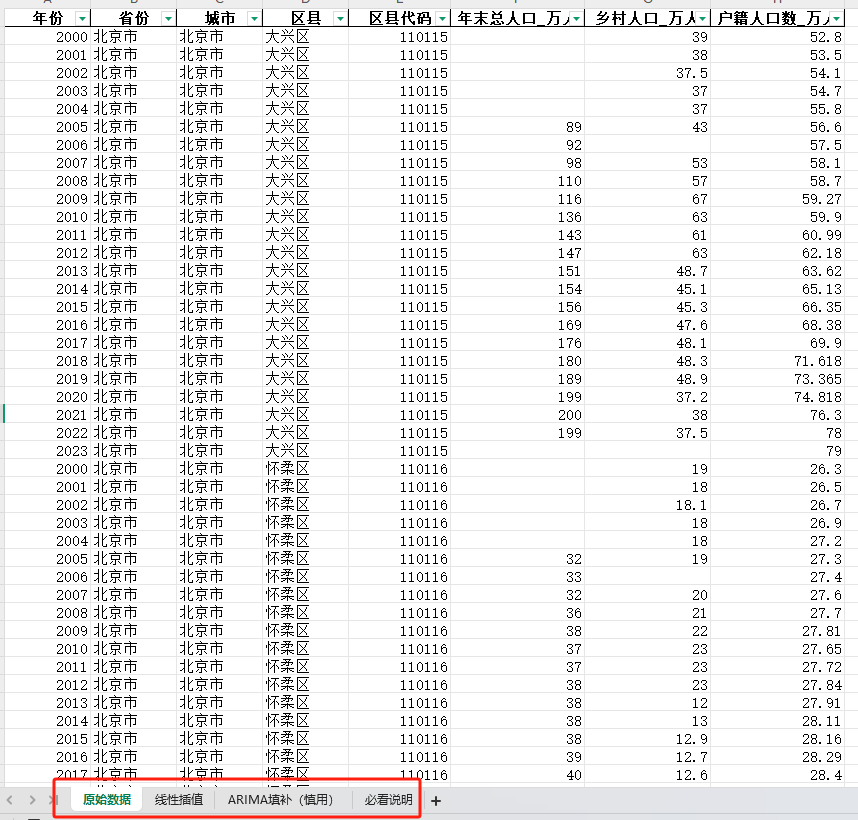Open the ARIMA填补（慎用） sheet tab
The image size is (858, 820).
coord(281,800)
